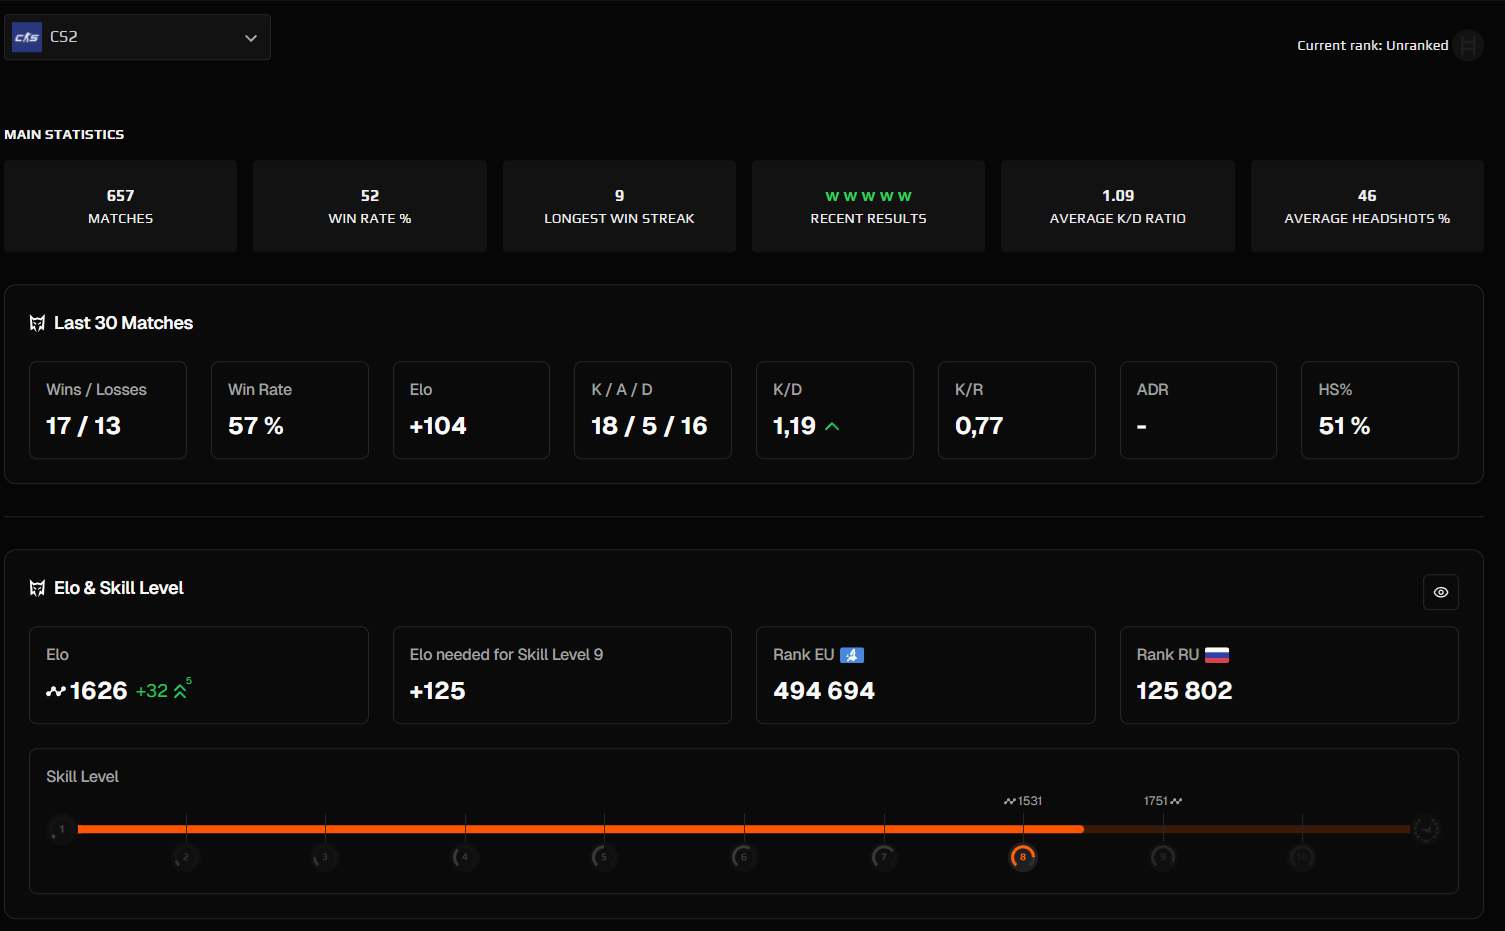The image size is (1505, 931).
Task: Click the ADR card showing a dash
Action: (1198, 410)
